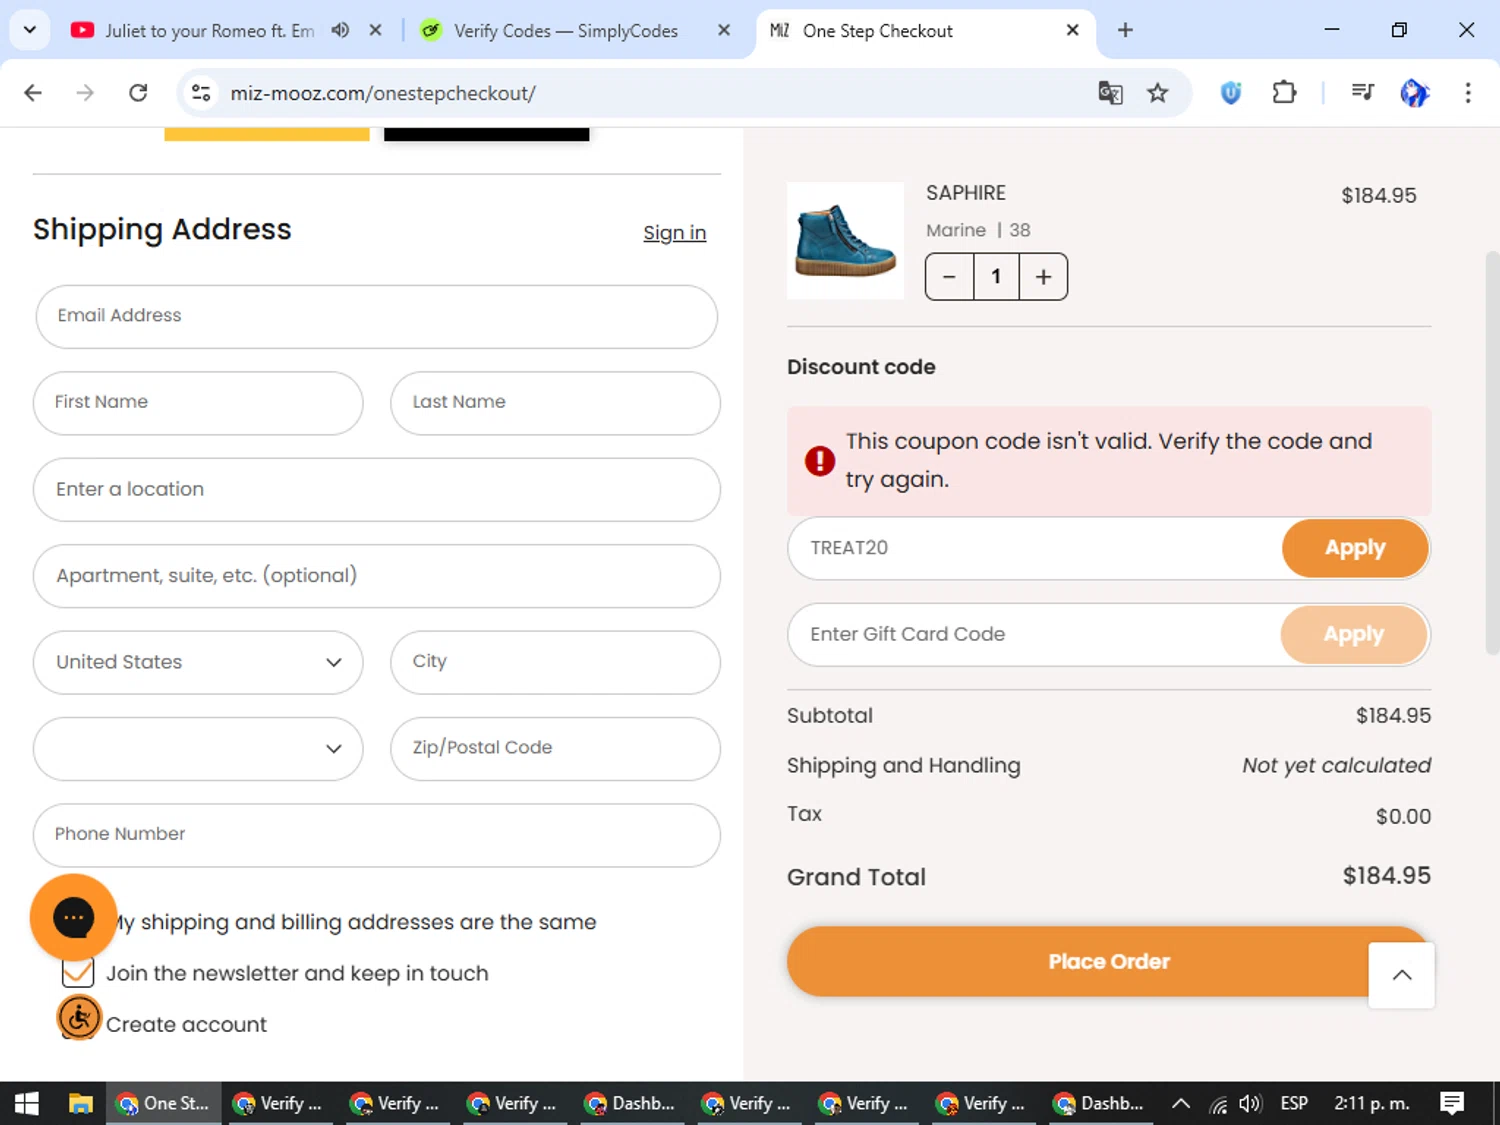Focus the City field
This screenshot has height=1125, width=1500.
[x=555, y=662]
